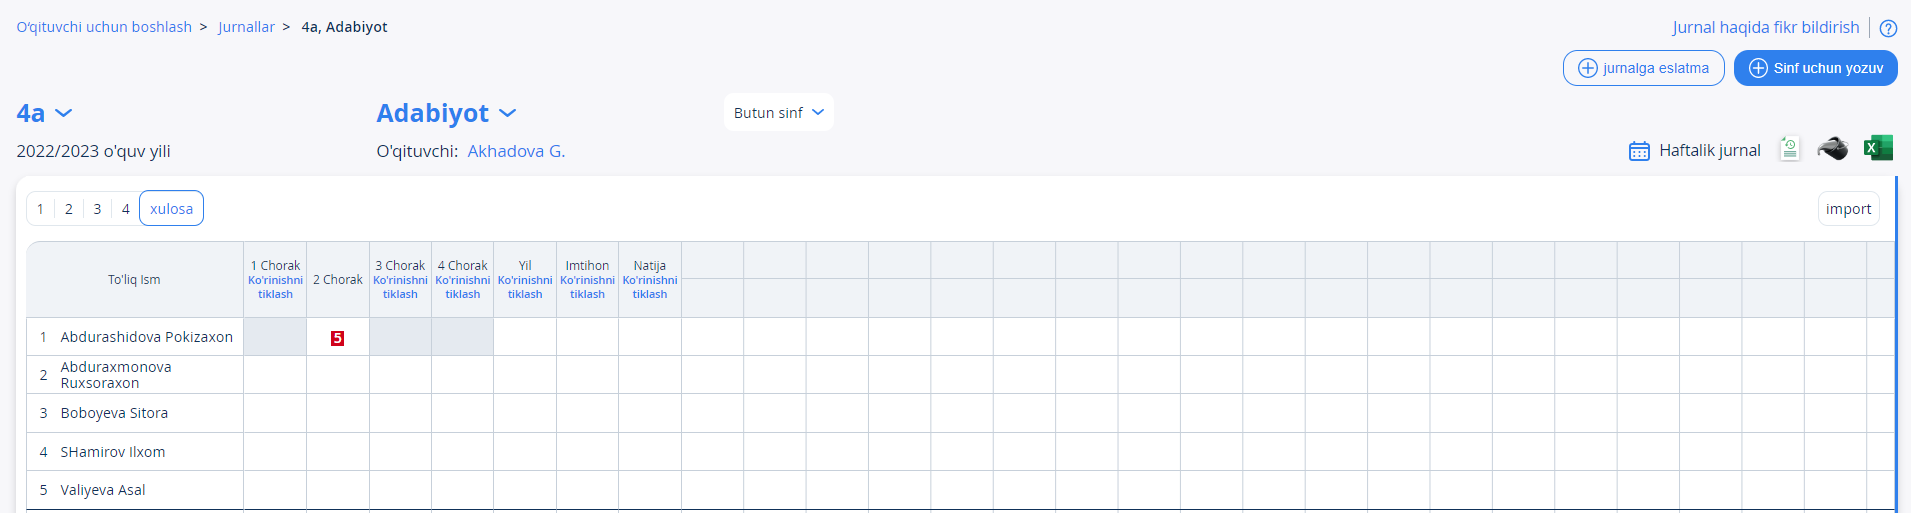
Task: Export journal using the Excel icon
Action: click(1878, 148)
